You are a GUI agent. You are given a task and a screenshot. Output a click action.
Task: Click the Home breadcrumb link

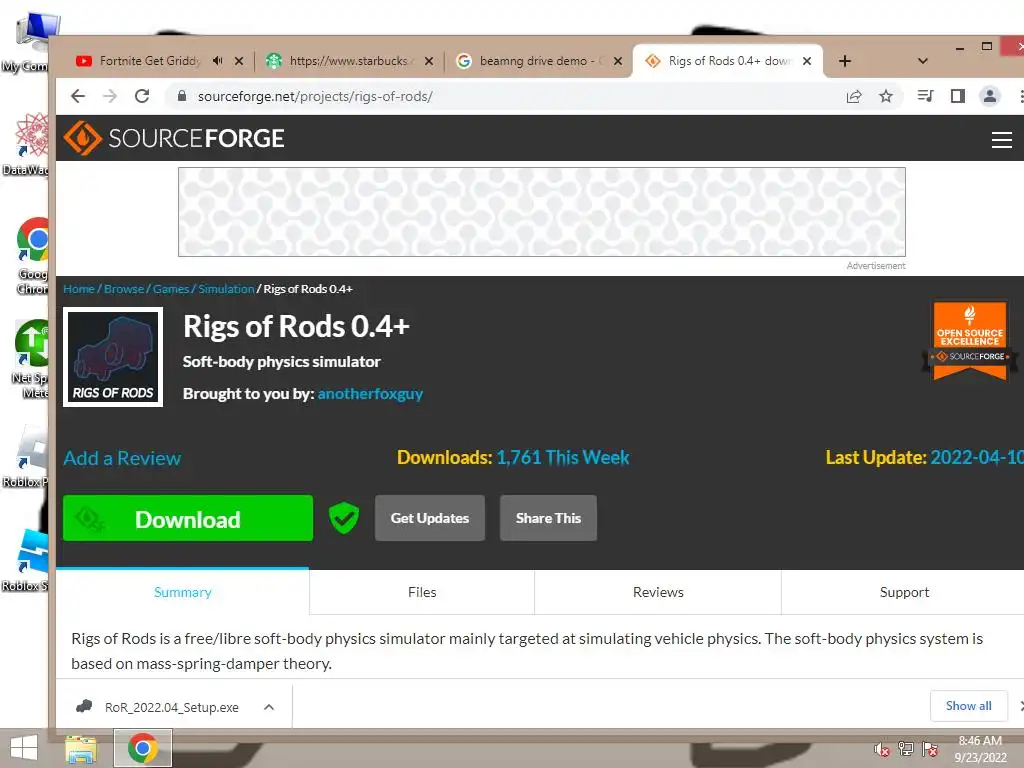pyautogui.click(x=79, y=289)
